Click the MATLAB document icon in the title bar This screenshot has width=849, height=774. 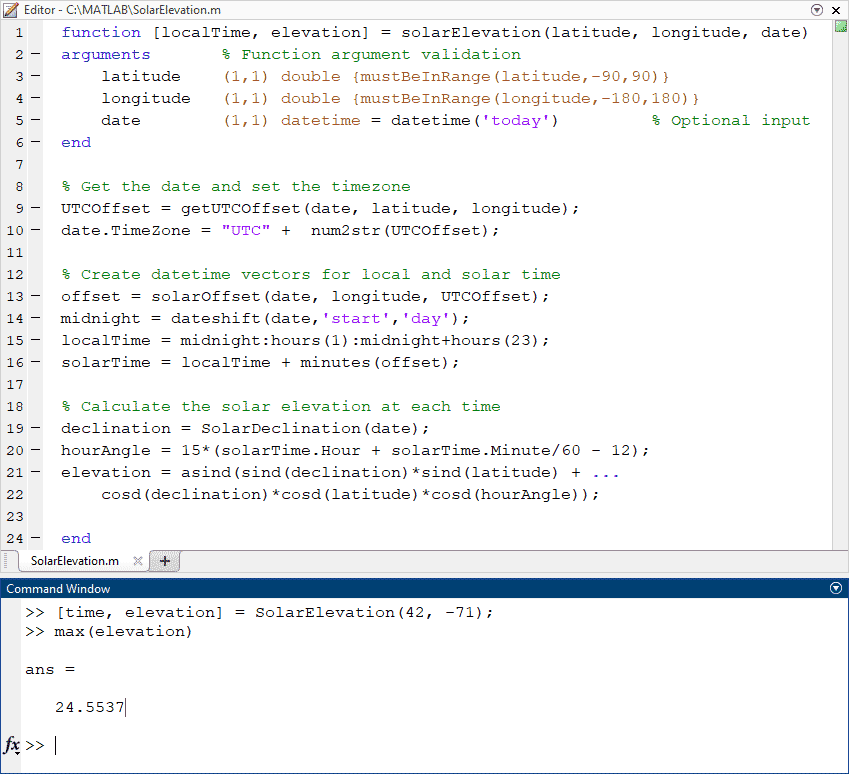pos(10,9)
